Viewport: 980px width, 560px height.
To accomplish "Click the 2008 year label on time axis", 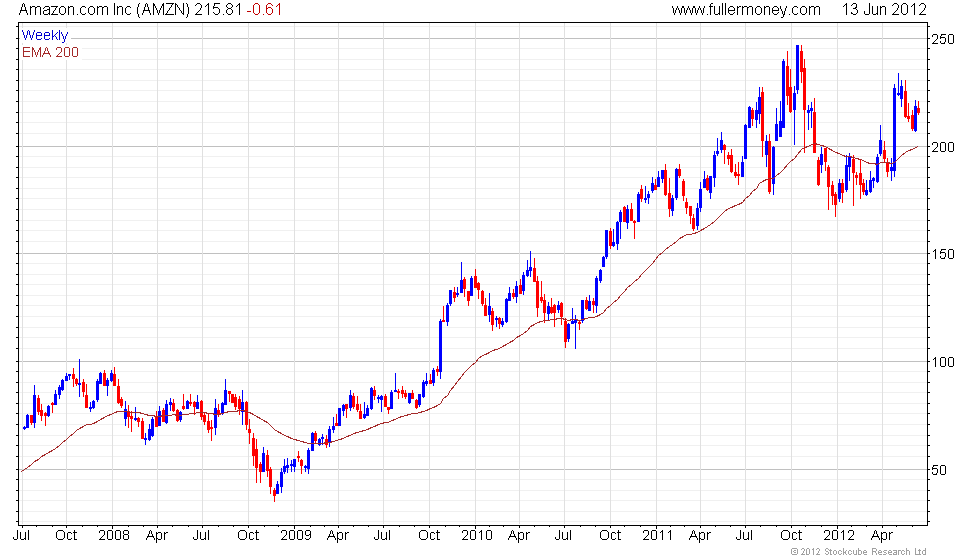I will pyautogui.click(x=114, y=536).
